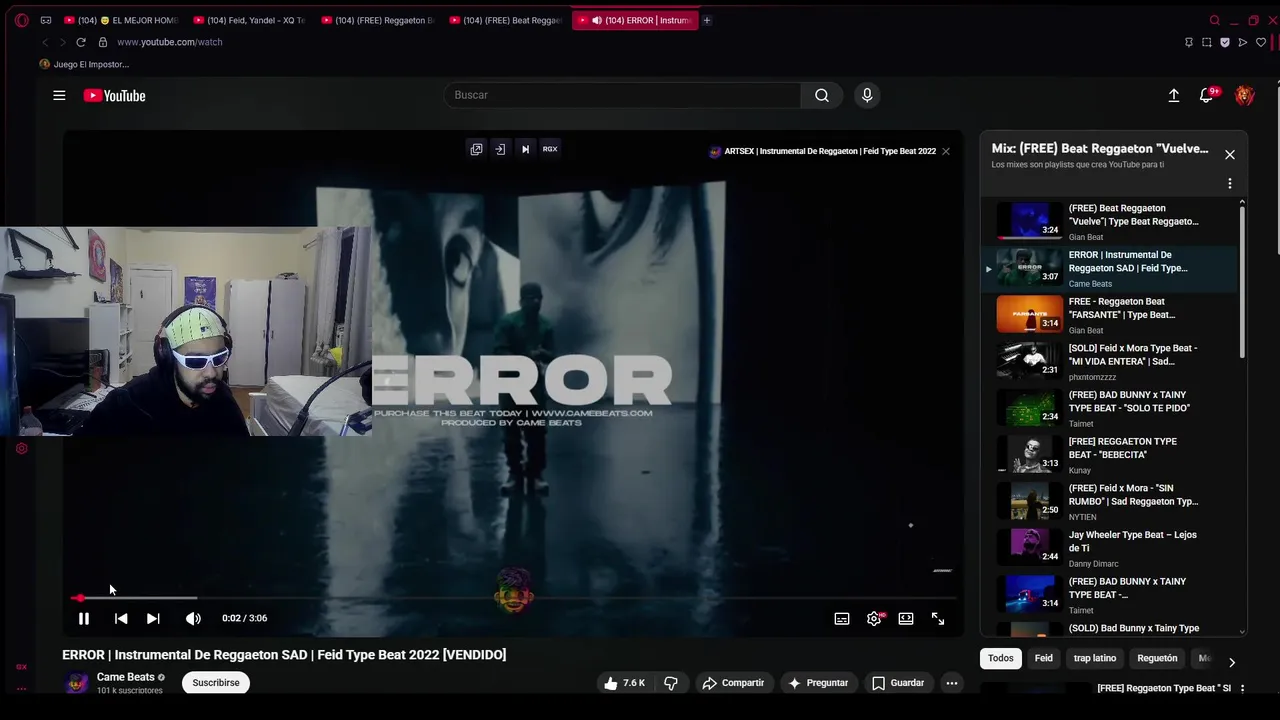Viewport: 1280px width, 720px height.
Task: Open the Mix playlist scrollbar
Action: pyautogui.click(x=1242, y=280)
